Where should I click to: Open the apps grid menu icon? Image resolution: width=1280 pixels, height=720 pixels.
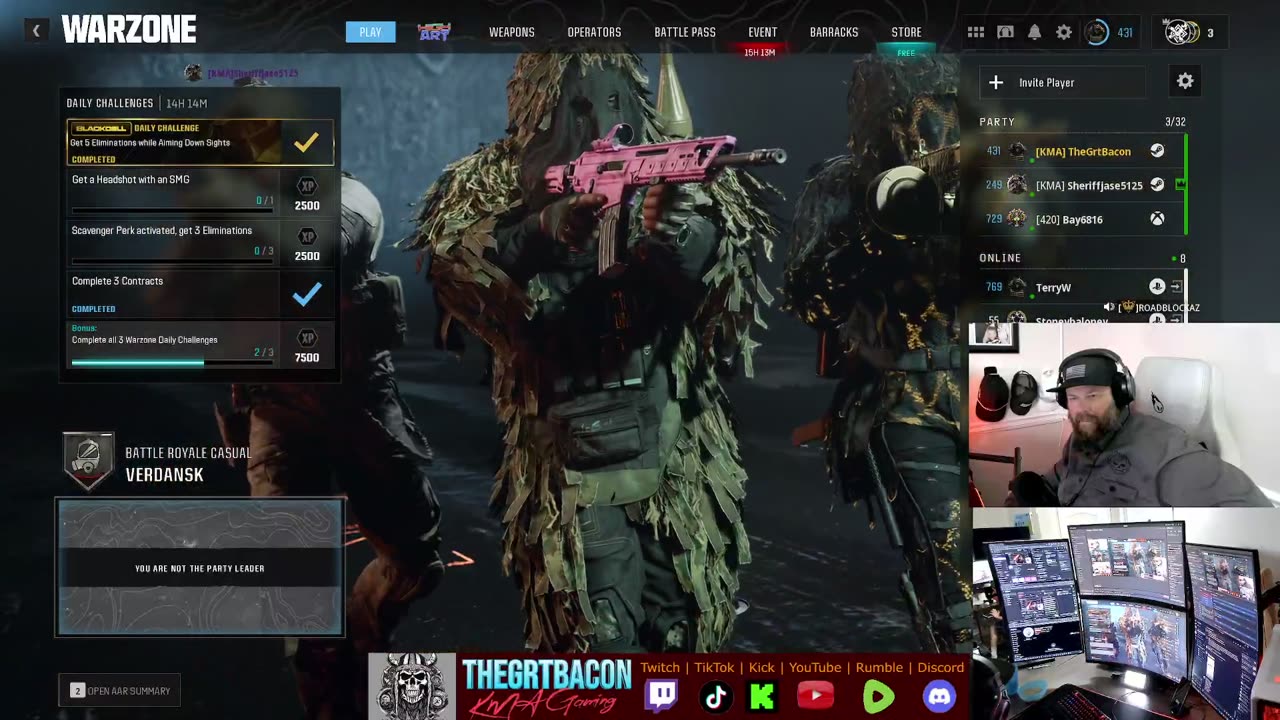[976, 32]
